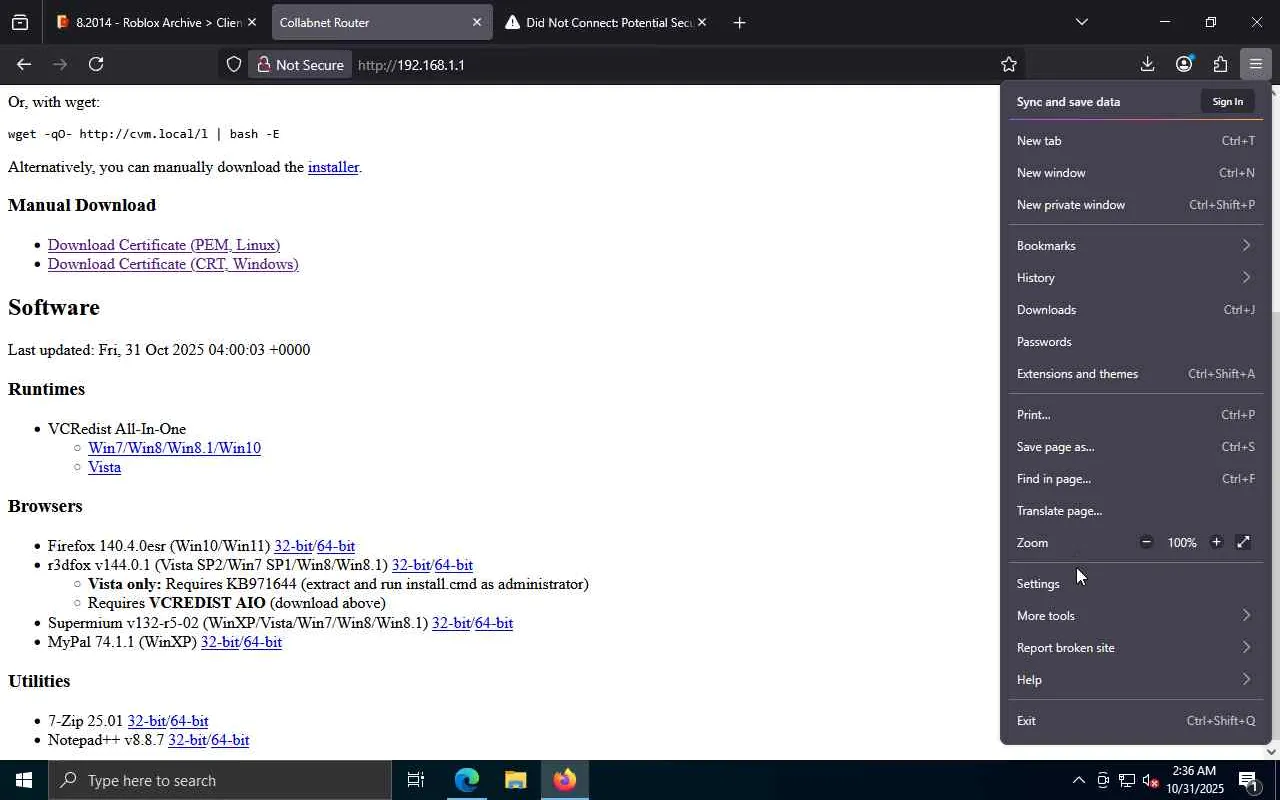The width and height of the screenshot is (1280, 800).
Task: Download Certificate (CRT, Windows) link
Action: pyautogui.click(x=173, y=264)
